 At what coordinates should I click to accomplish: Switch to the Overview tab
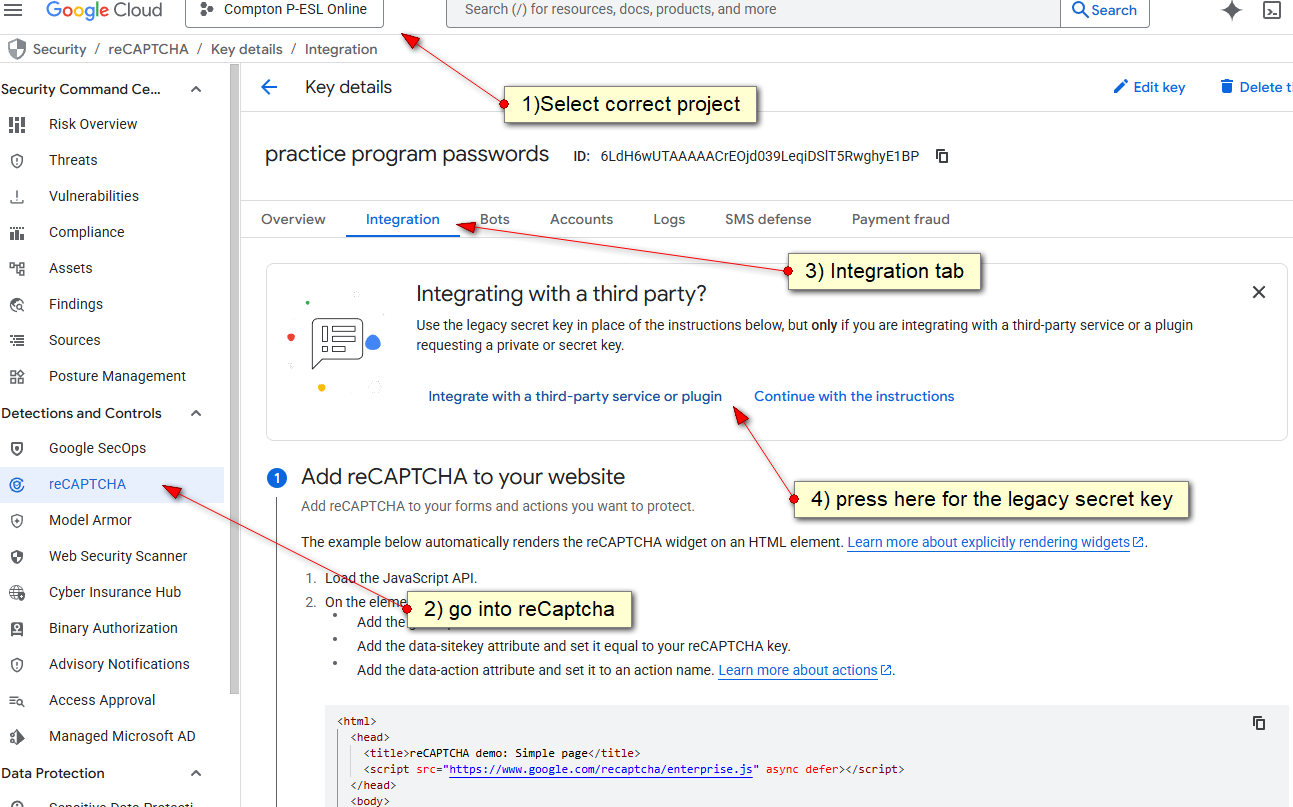[293, 219]
